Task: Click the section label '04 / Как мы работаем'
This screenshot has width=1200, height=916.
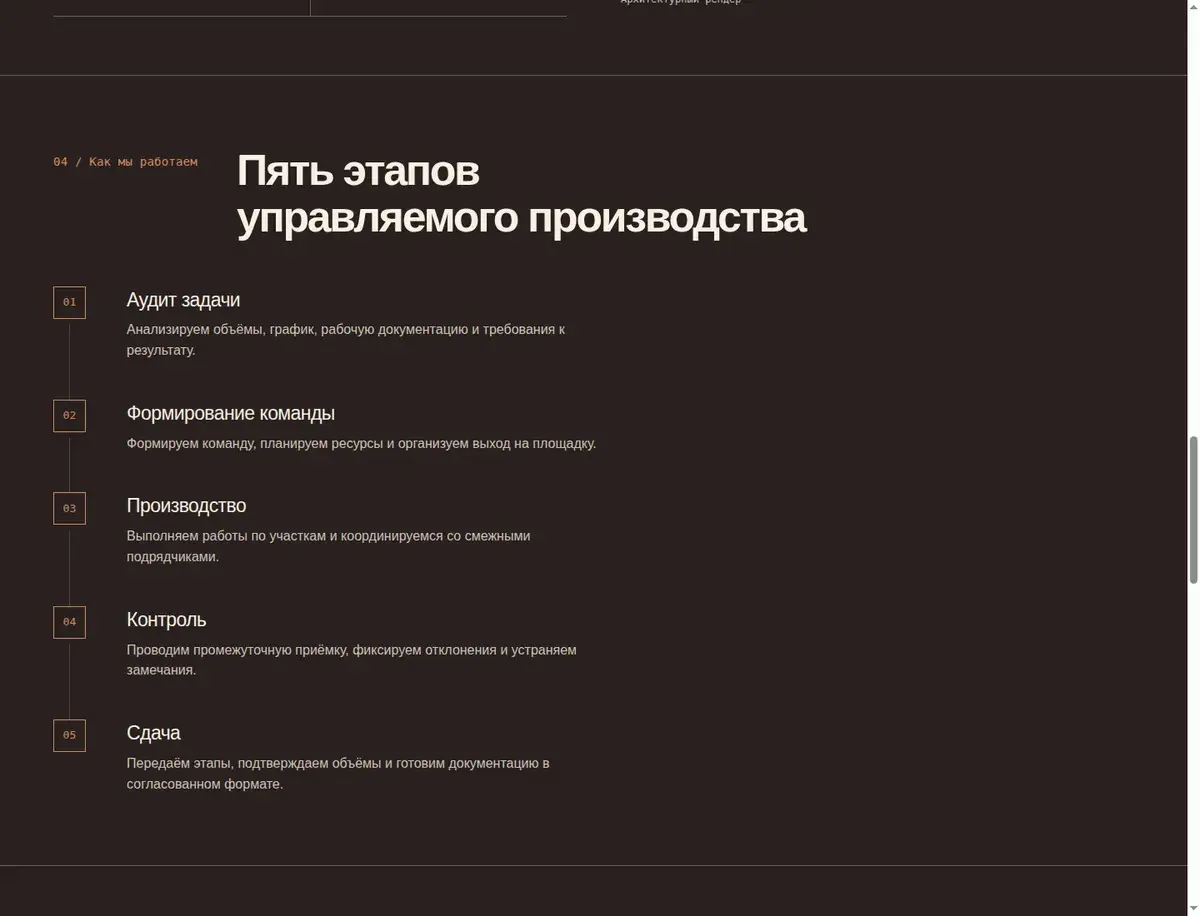Action: tap(125, 162)
